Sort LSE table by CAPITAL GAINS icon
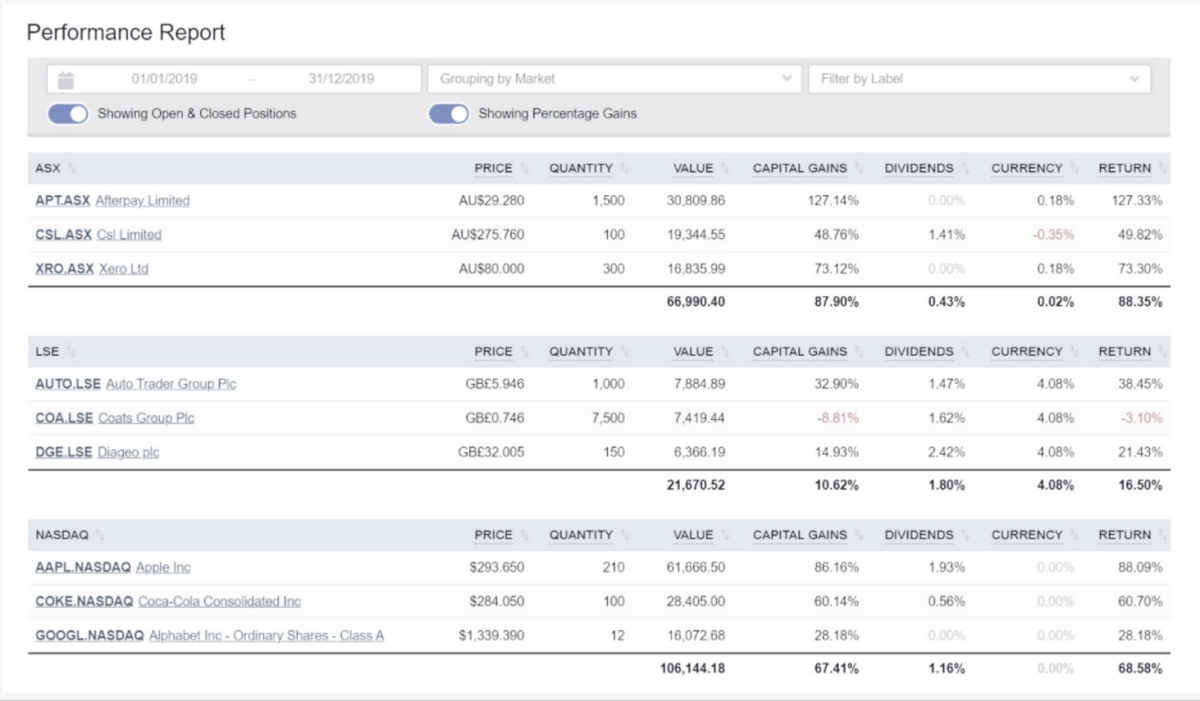The width and height of the screenshot is (1200, 701). point(859,352)
